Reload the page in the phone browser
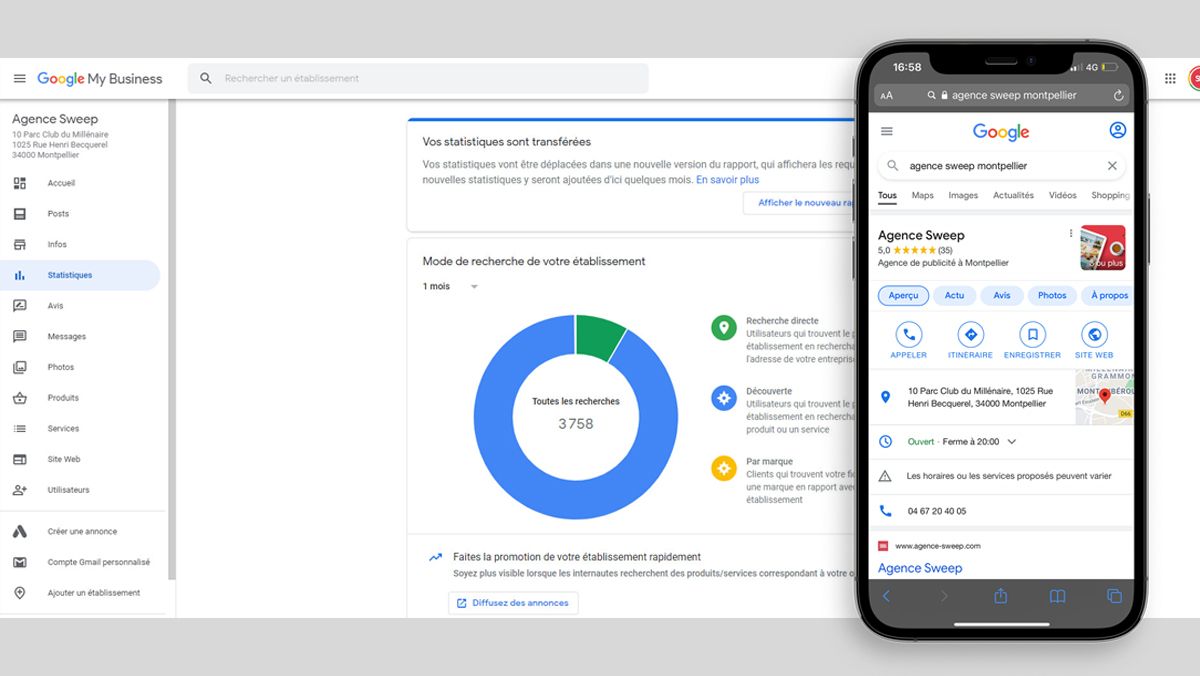The height and width of the screenshot is (676, 1200). coord(1119,96)
